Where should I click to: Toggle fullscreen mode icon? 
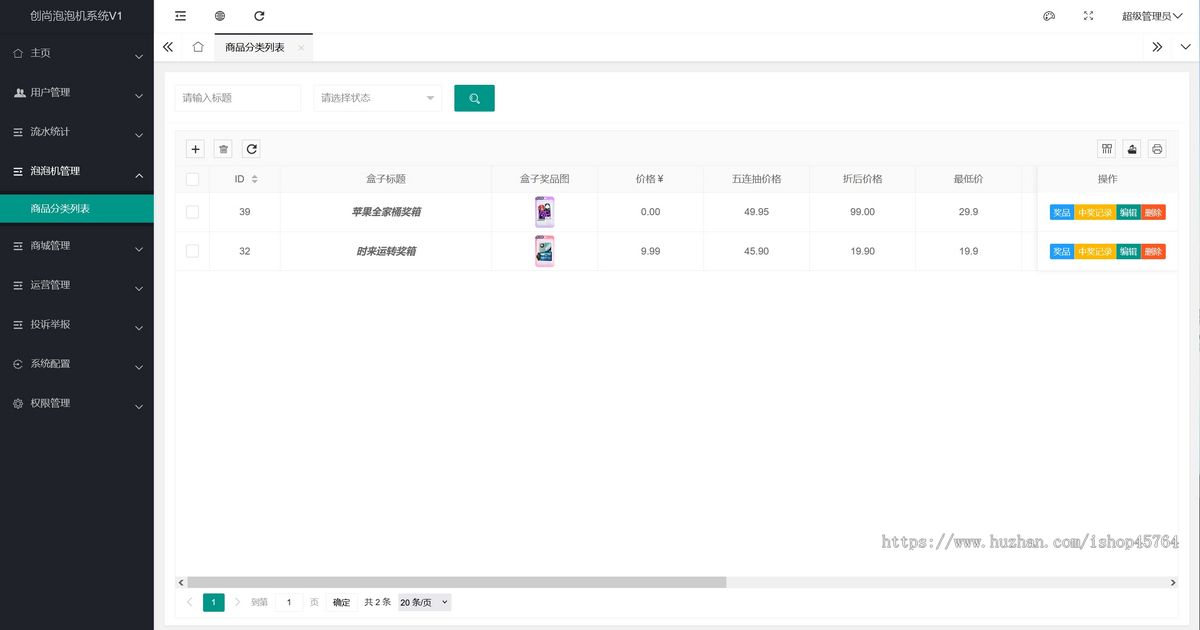point(1089,16)
